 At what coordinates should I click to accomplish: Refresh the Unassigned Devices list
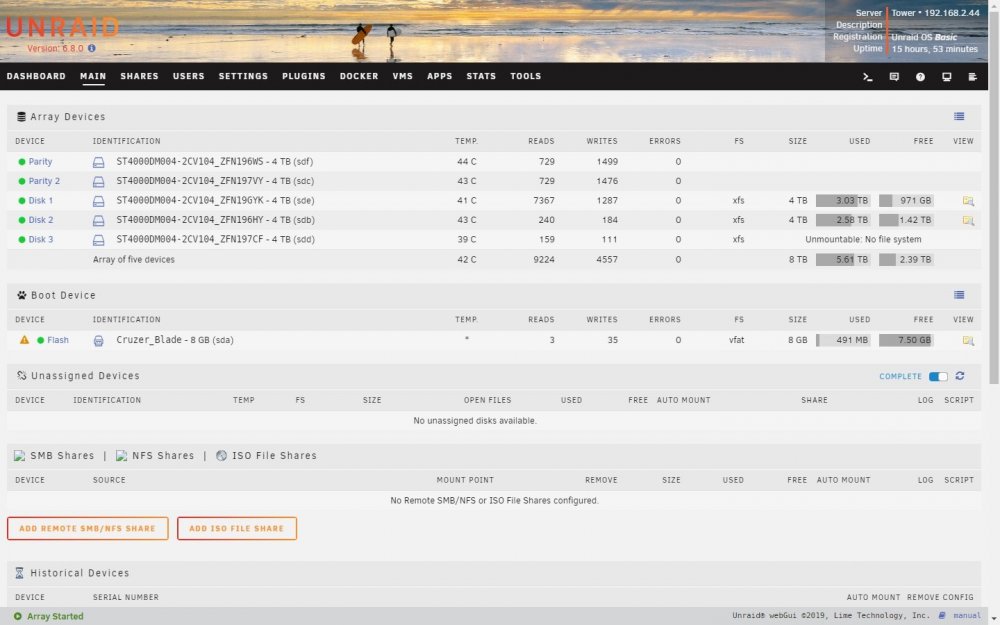tap(960, 376)
